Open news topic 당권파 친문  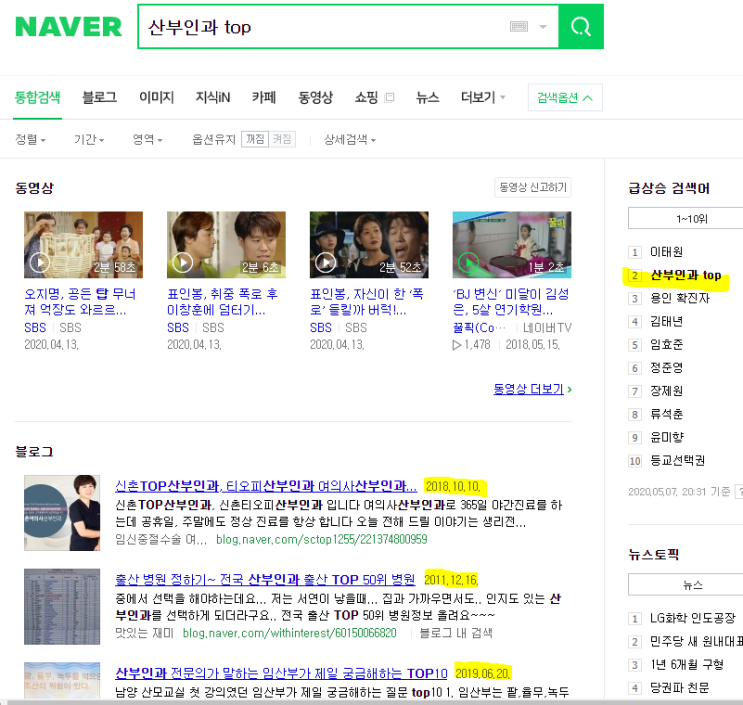[x=680, y=688]
